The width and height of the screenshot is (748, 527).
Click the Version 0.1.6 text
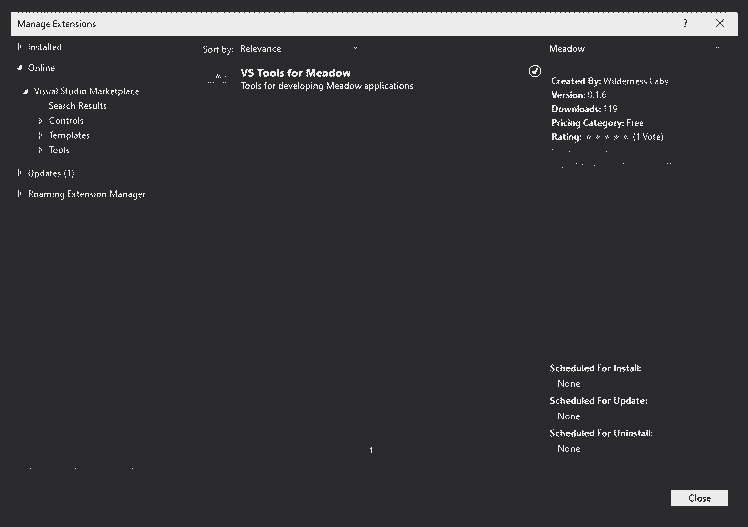(x=579, y=95)
